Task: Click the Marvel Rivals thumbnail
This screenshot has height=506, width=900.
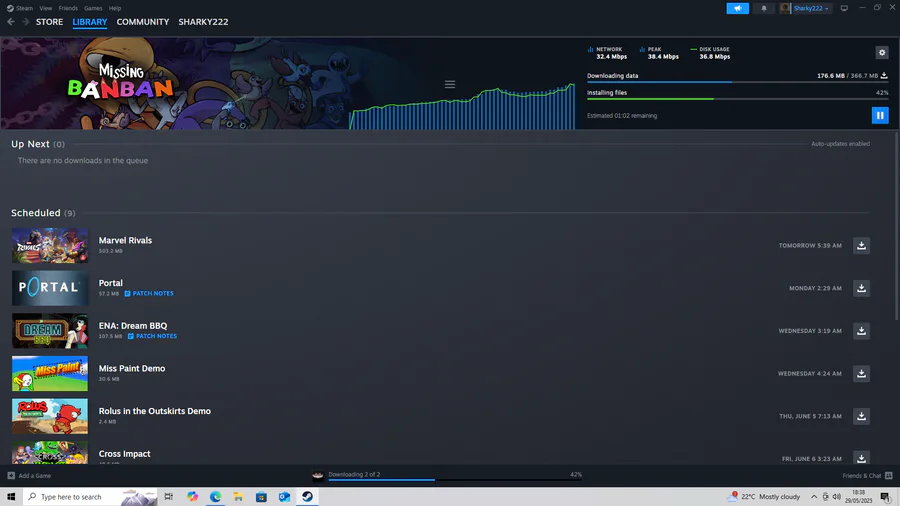Action: [x=50, y=246]
